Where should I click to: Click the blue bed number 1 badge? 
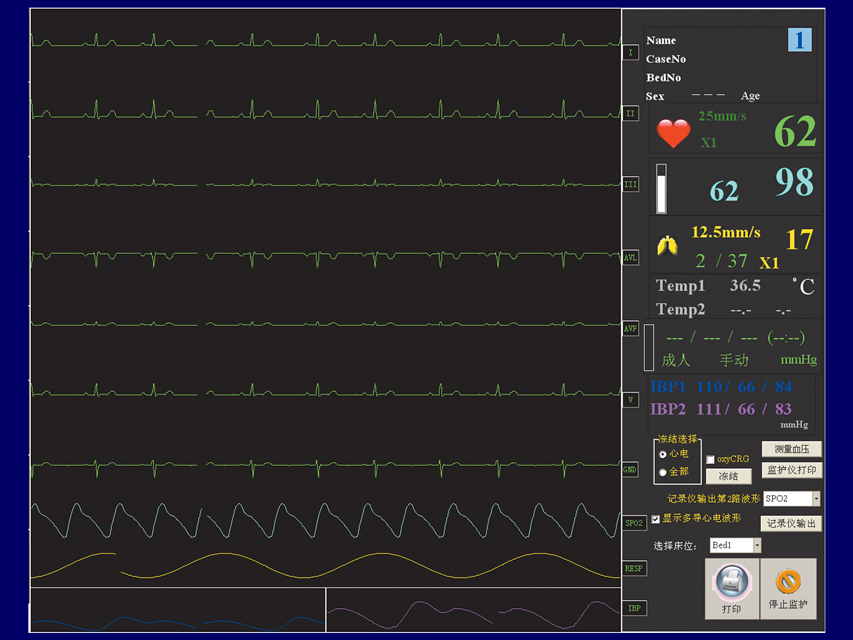pos(799,40)
